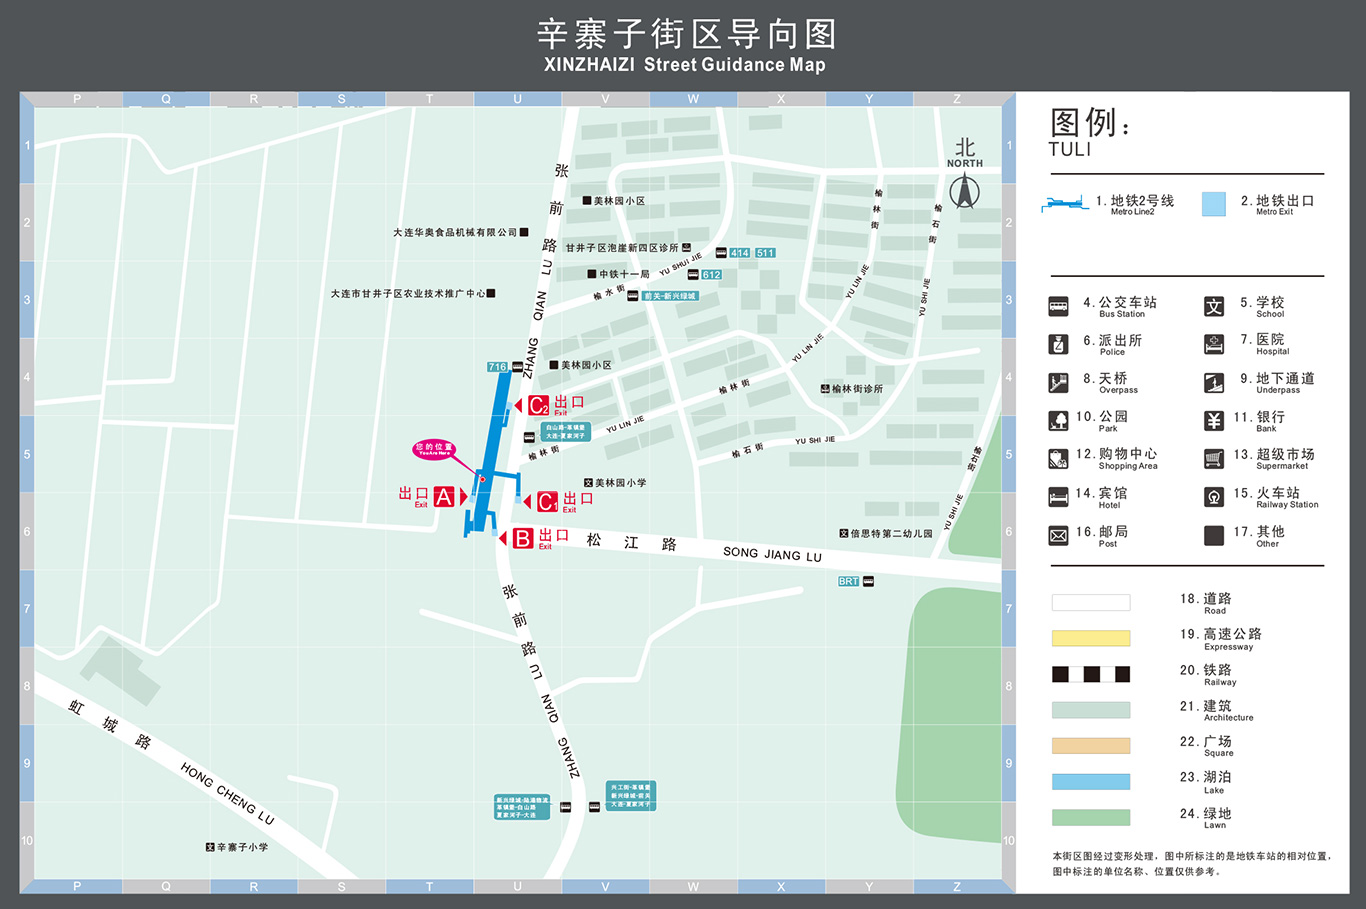Click the Police legend icon
This screenshot has height=909, width=1366.
[x=1058, y=345]
